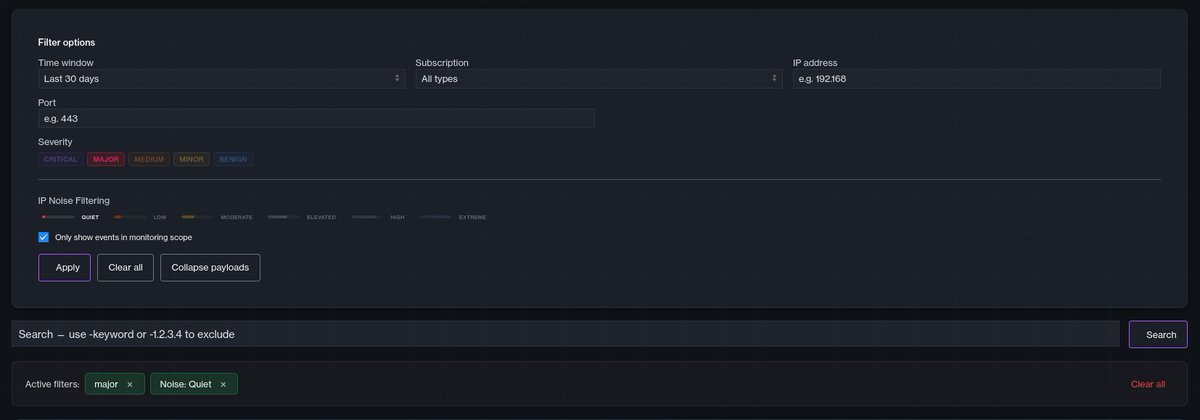Click the Severity label

click(x=55, y=142)
